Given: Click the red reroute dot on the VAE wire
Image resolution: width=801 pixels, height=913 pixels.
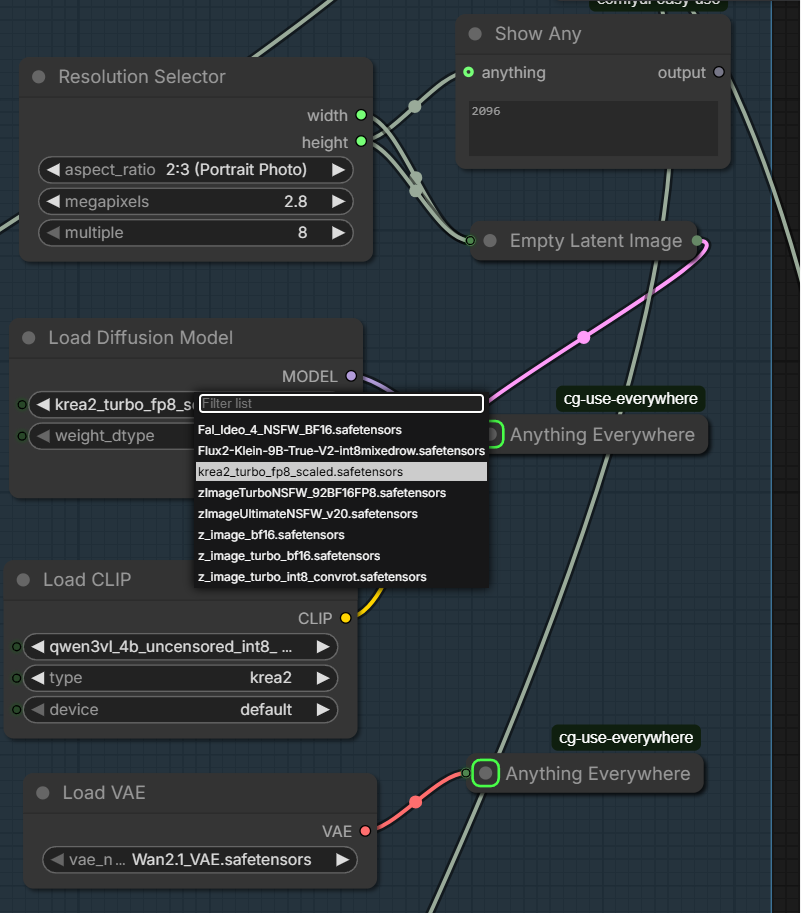Looking at the screenshot, I should pyautogui.click(x=416, y=802).
